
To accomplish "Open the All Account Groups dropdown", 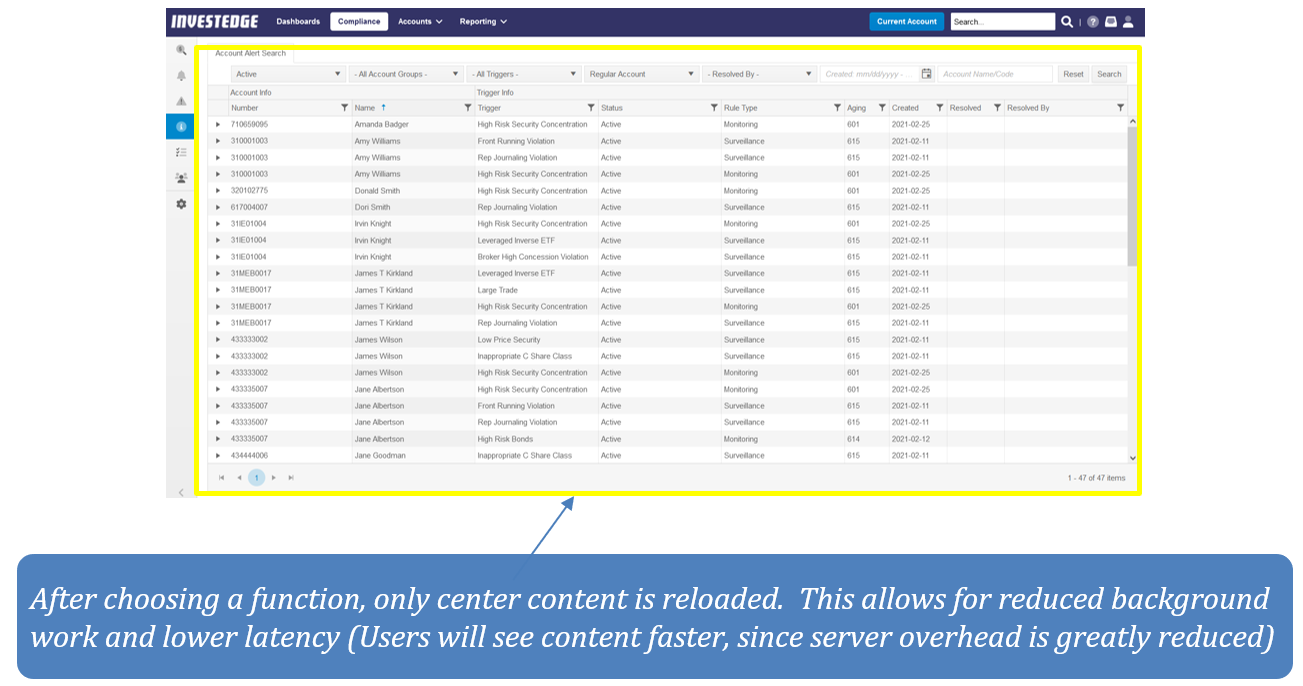I will pyautogui.click(x=406, y=74).
